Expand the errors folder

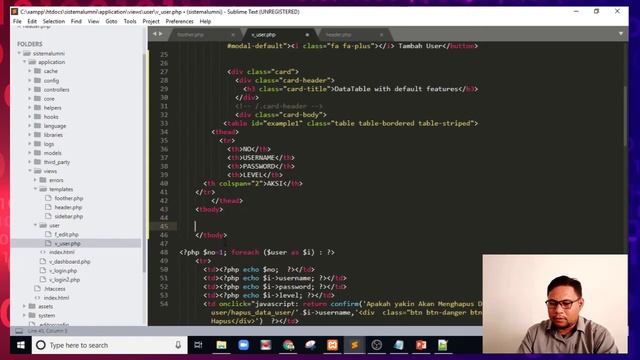[x=35, y=180]
